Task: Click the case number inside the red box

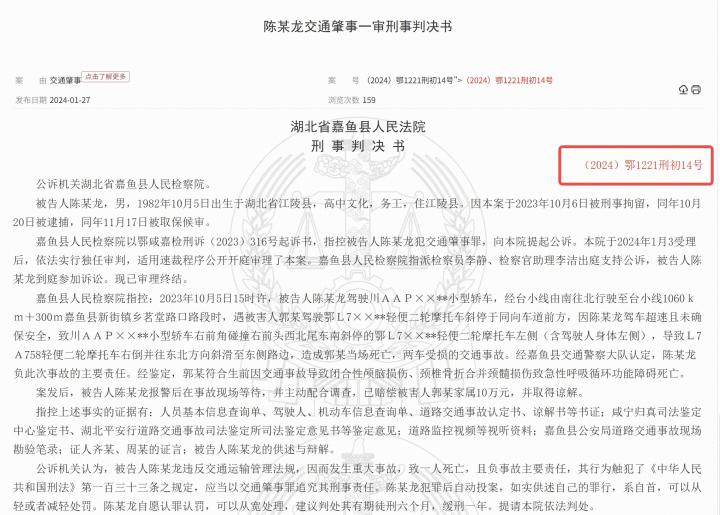Action: (x=641, y=165)
